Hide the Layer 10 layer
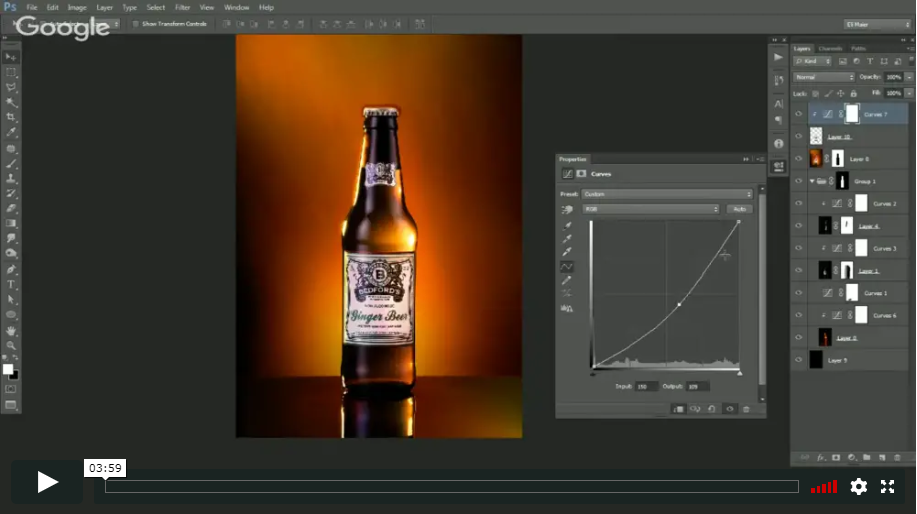917x514 pixels. click(x=798, y=136)
